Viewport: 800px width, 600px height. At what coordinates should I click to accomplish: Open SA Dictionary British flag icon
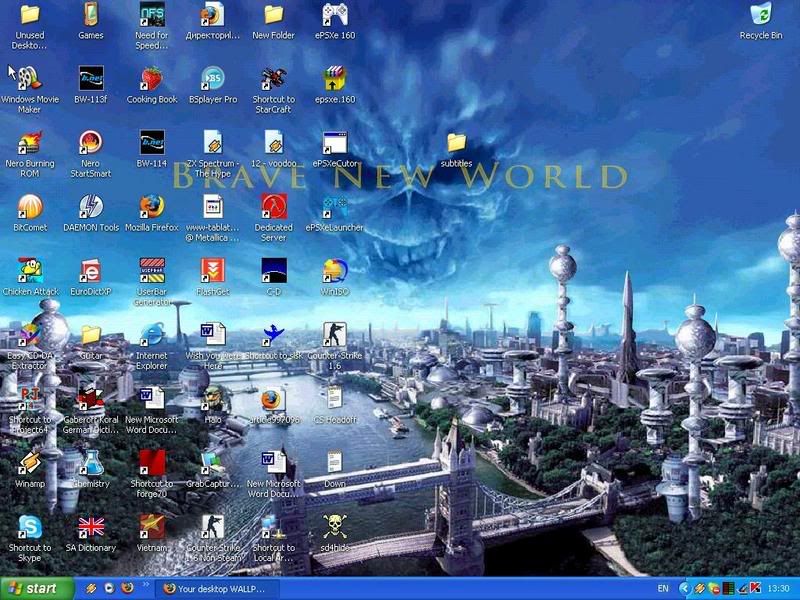[91, 527]
